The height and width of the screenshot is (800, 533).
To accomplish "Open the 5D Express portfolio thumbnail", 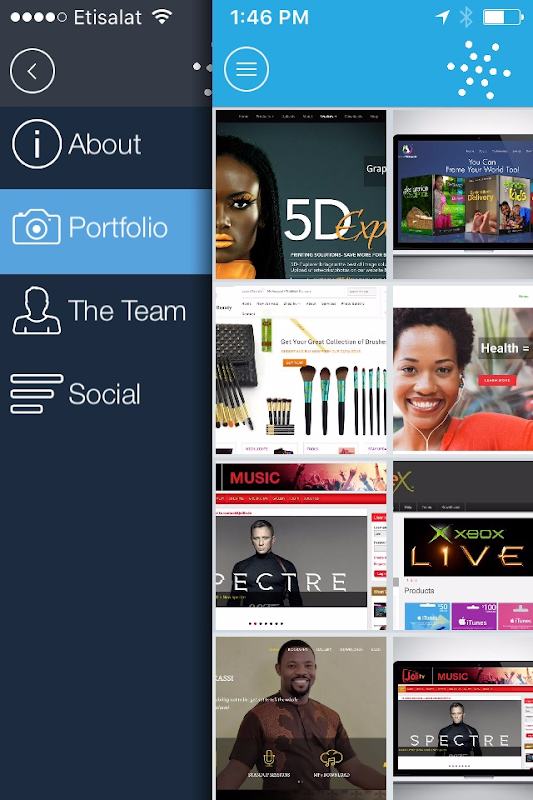I will pos(301,194).
